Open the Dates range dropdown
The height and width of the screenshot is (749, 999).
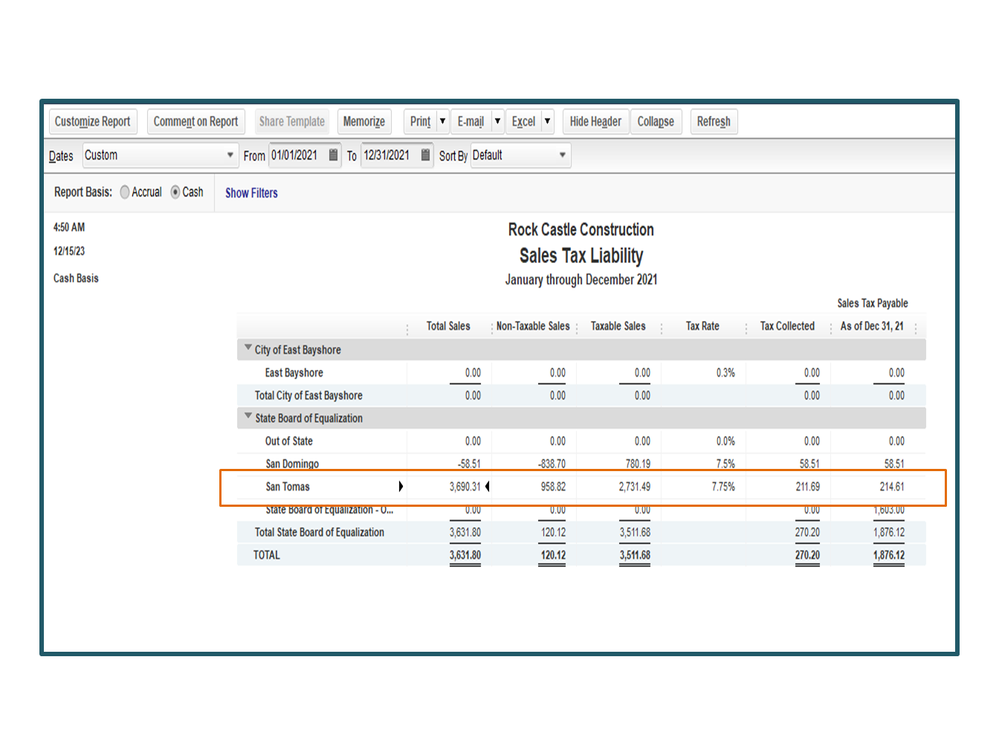click(160, 155)
